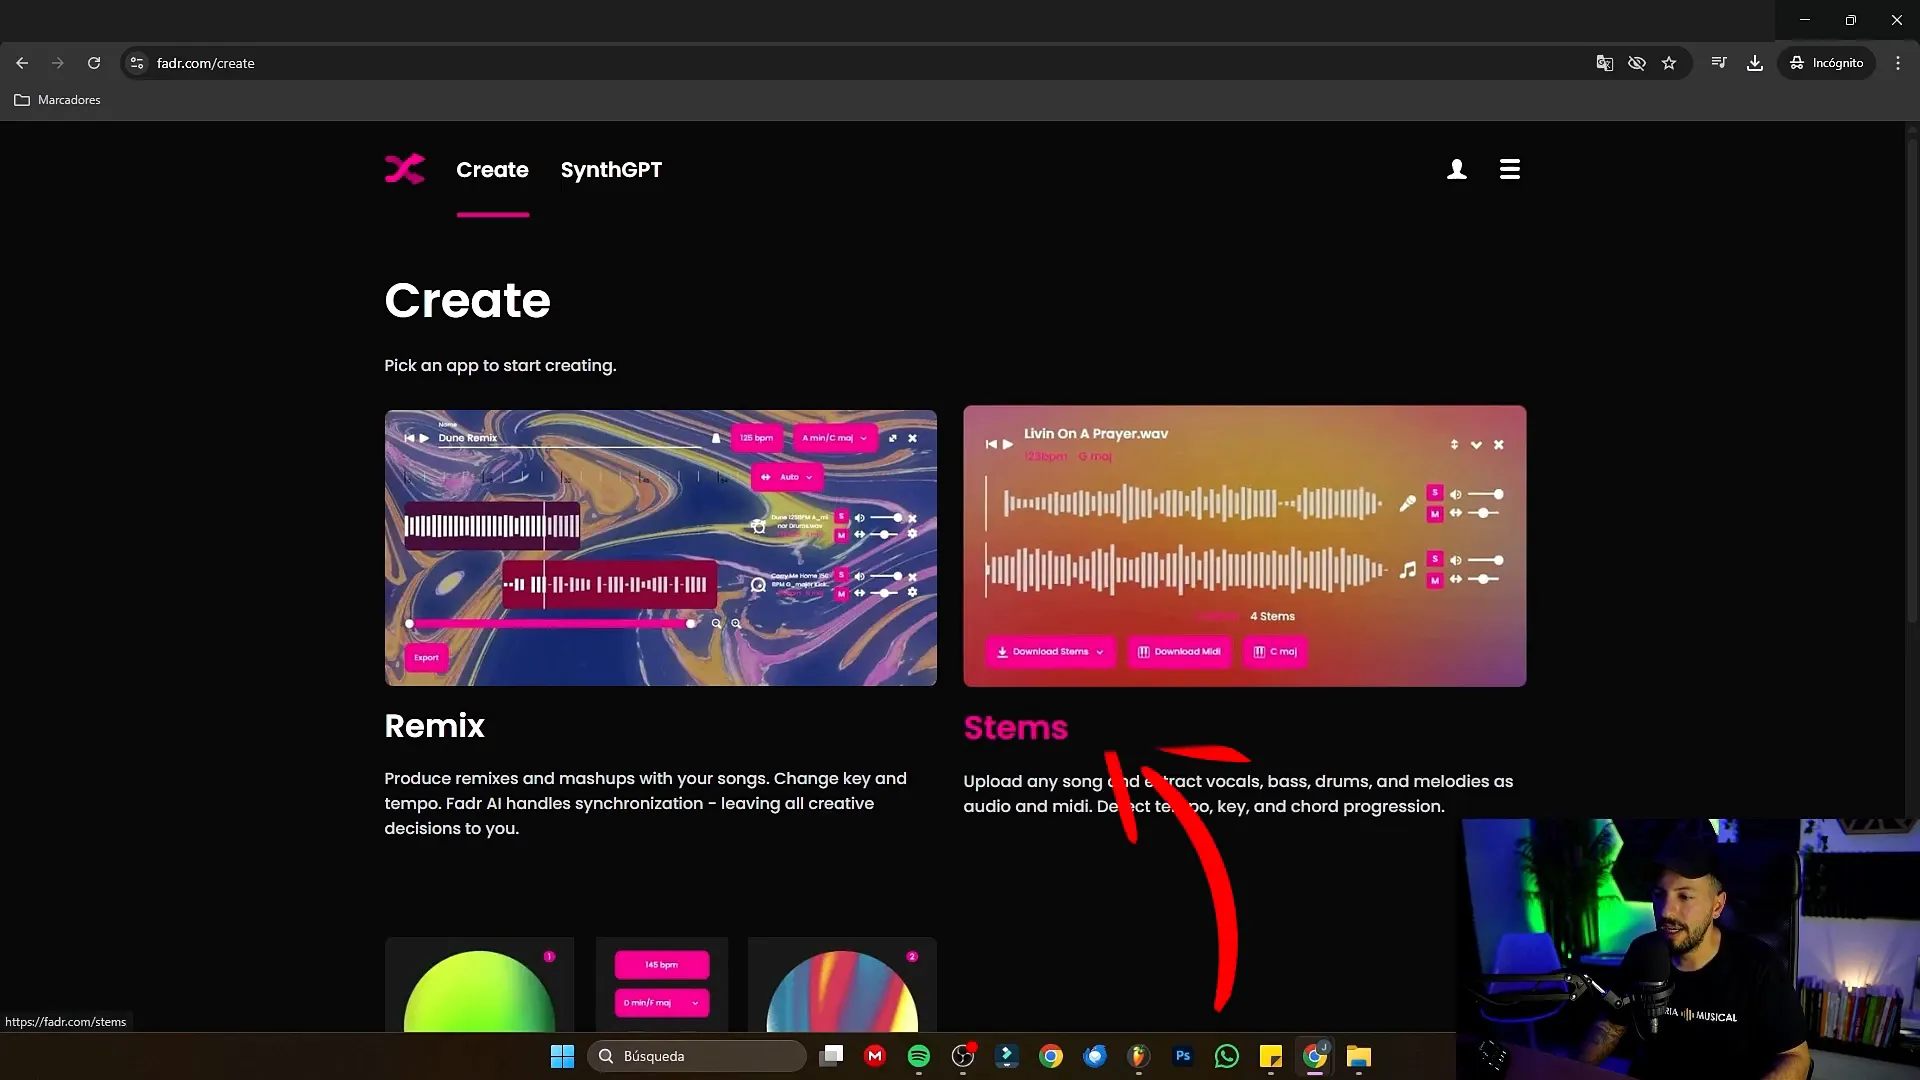Open Filmora from the taskbar
Viewport: 1920px width, 1080px height.
coord(1007,1056)
